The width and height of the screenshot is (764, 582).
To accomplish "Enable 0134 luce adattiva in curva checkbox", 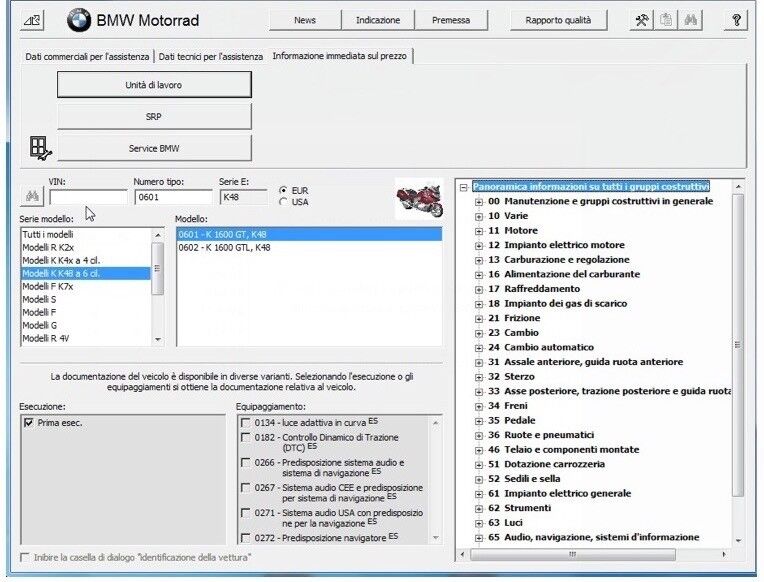I will pos(246,424).
